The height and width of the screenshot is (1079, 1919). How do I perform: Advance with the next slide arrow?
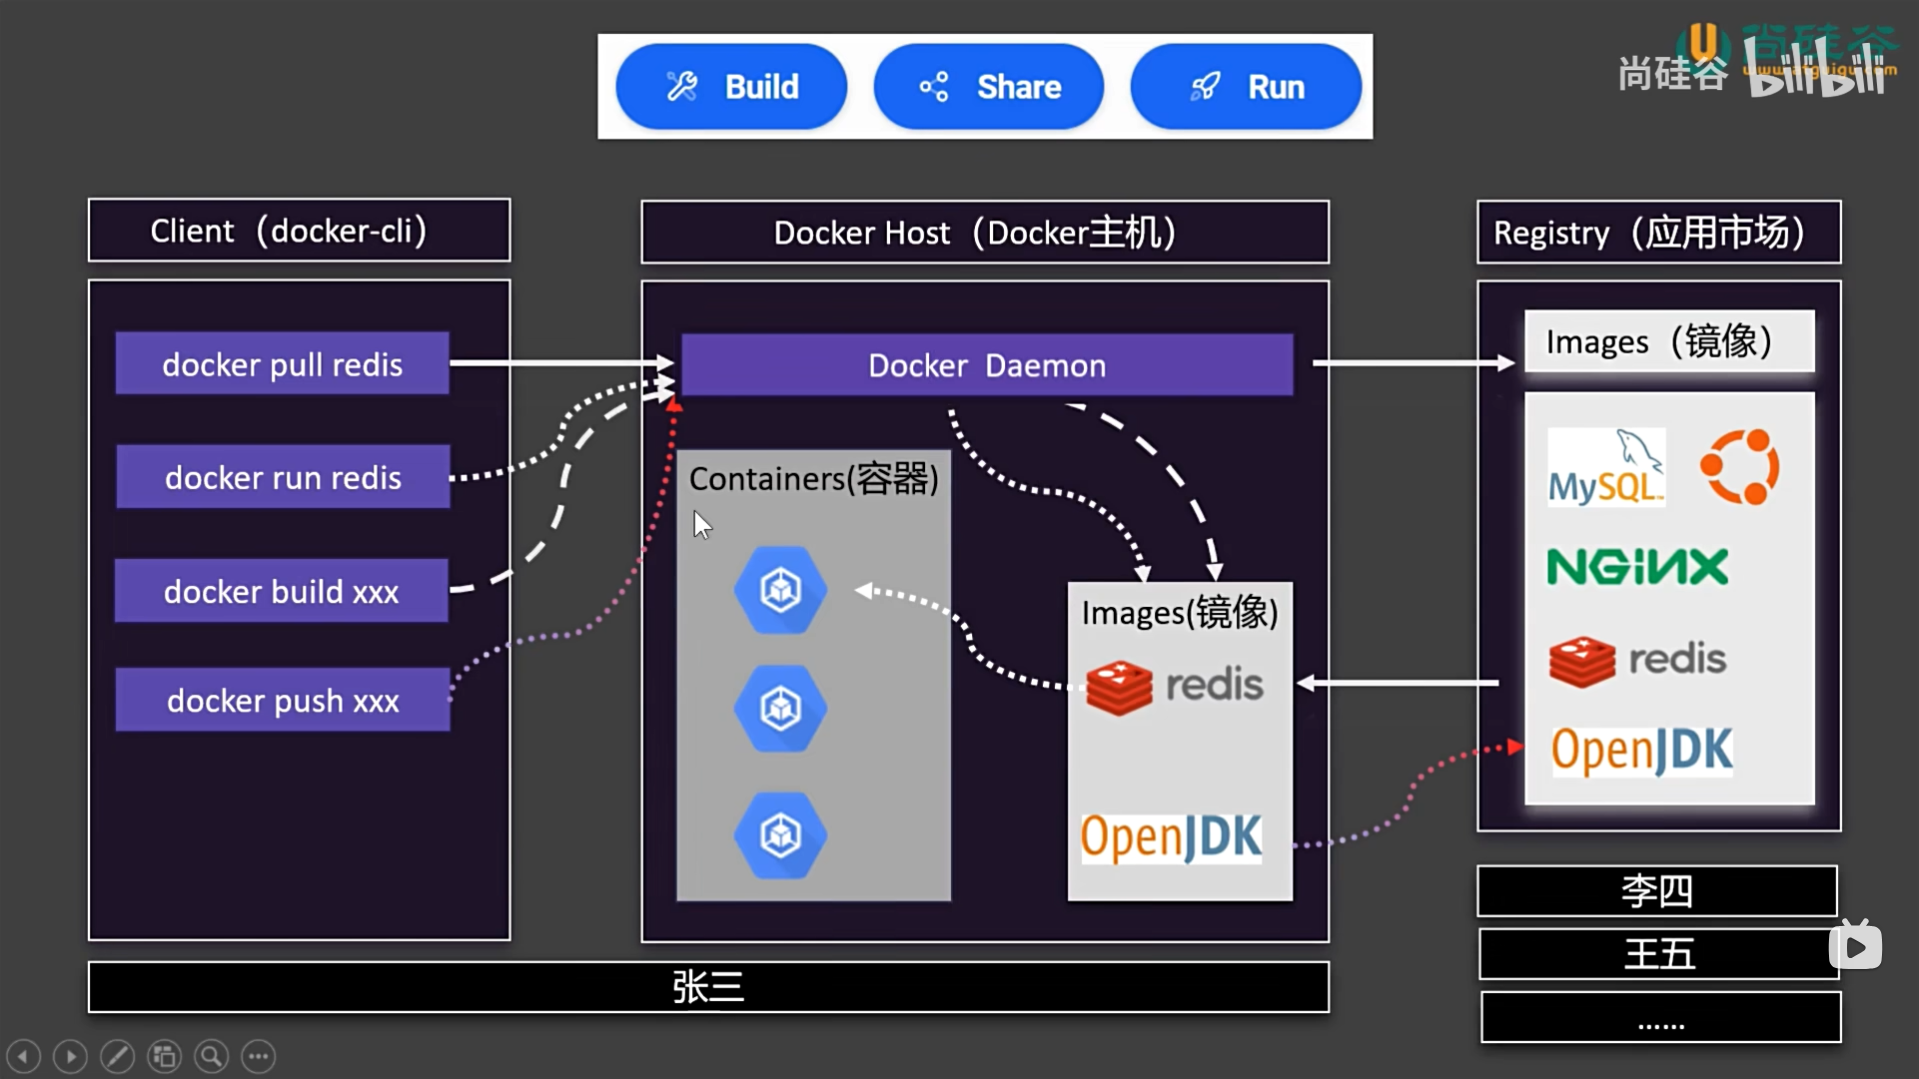point(70,1055)
